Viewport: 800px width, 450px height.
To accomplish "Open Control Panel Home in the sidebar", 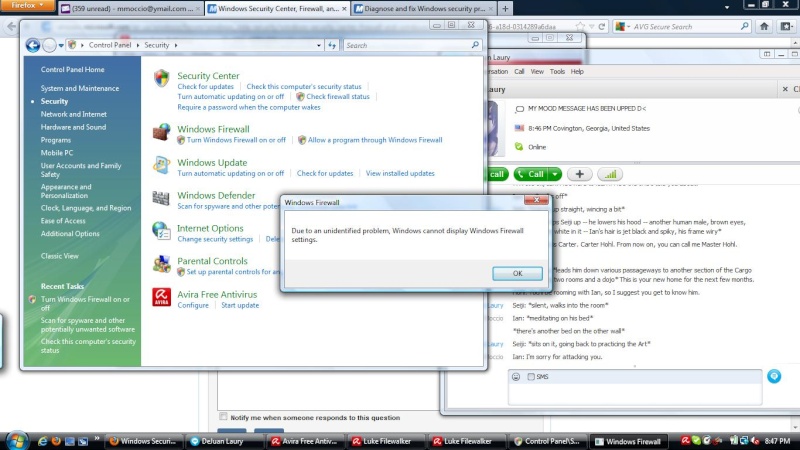I will [x=72, y=69].
